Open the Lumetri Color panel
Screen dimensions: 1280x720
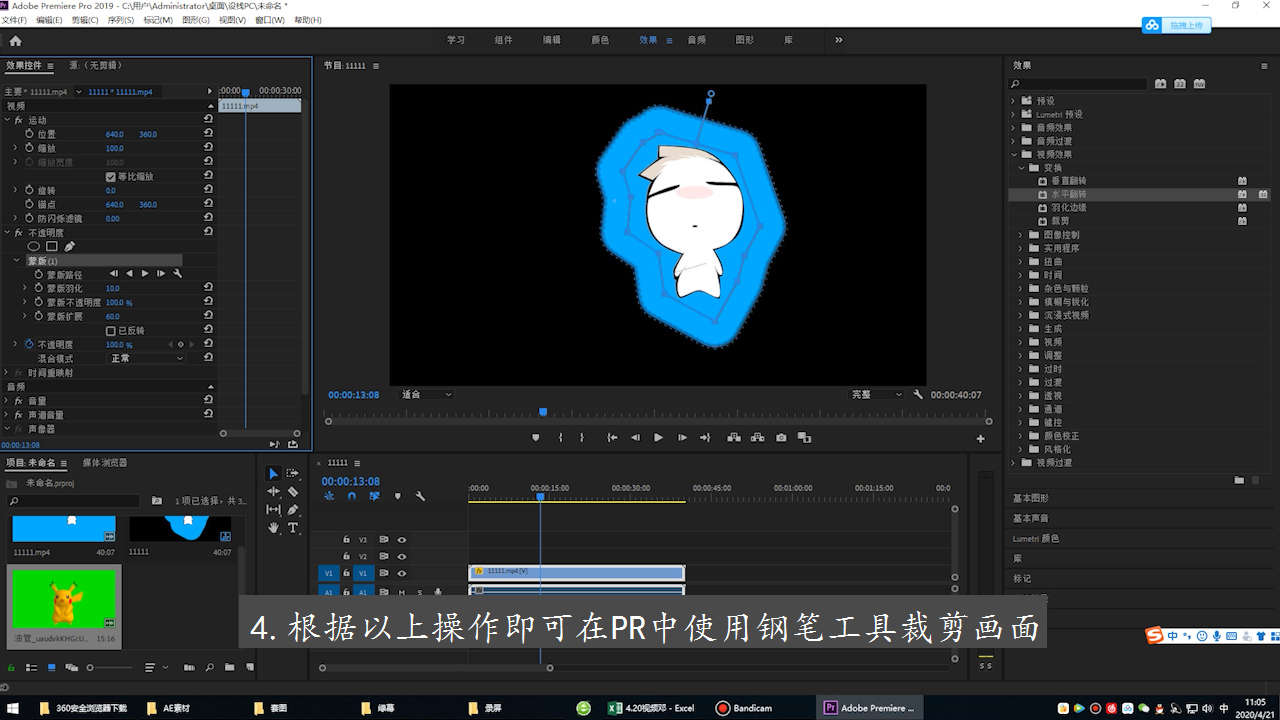pos(1036,538)
